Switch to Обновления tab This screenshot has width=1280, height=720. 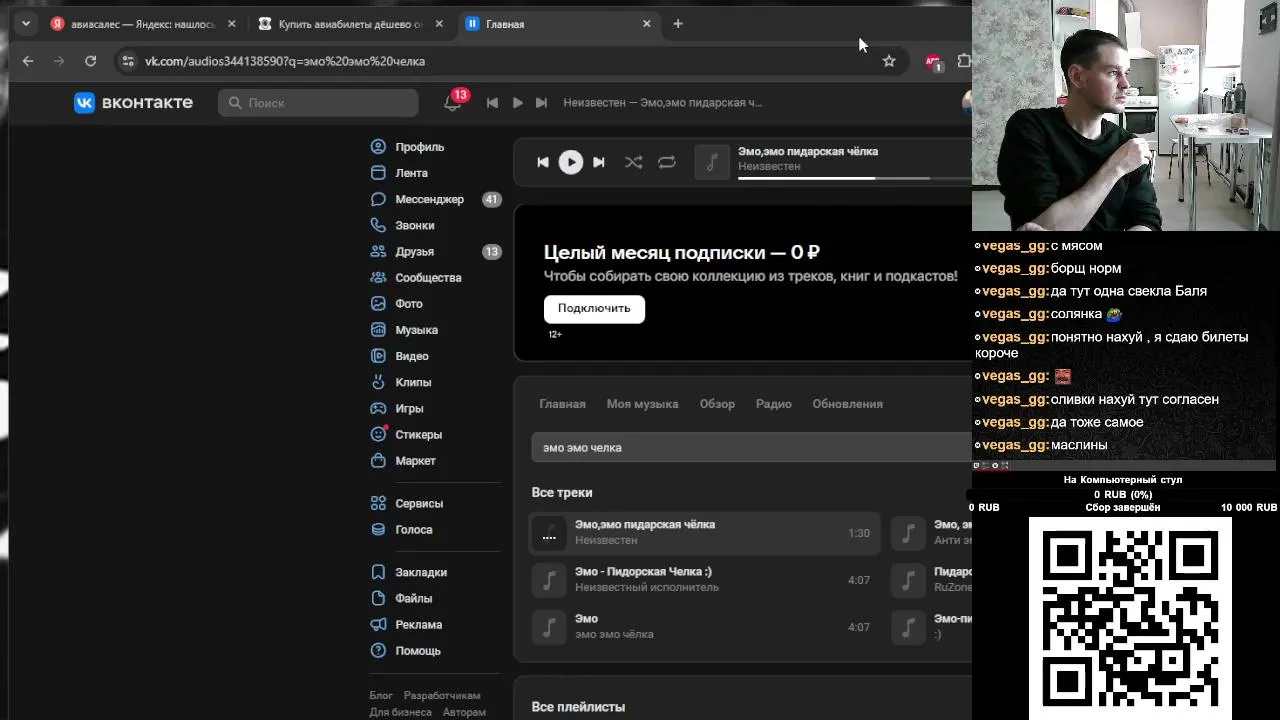click(x=847, y=404)
